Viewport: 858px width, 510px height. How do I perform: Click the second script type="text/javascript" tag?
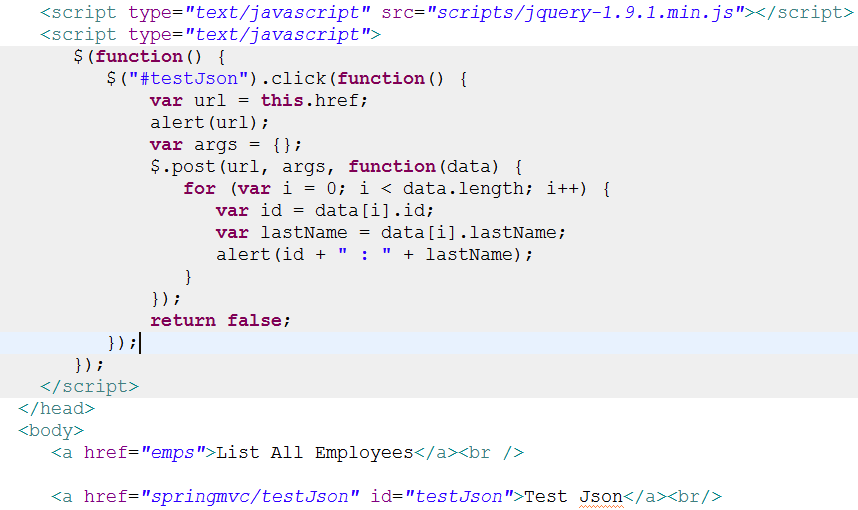210,35
